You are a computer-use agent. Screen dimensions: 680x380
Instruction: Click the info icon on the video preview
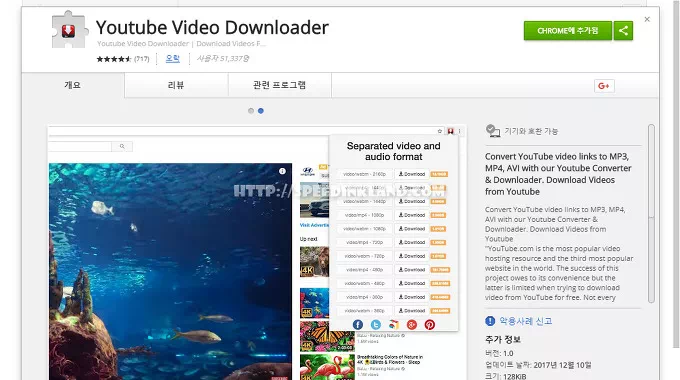click(282, 171)
